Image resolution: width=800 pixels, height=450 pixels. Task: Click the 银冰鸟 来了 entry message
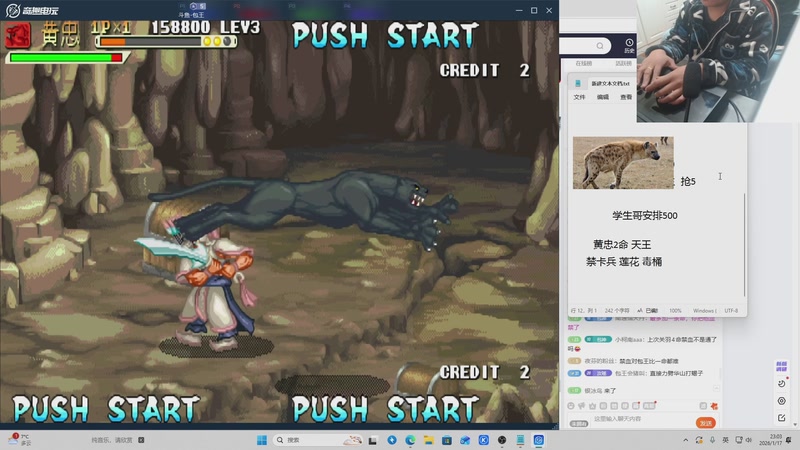pyautogui.click(x=592, y=391)
